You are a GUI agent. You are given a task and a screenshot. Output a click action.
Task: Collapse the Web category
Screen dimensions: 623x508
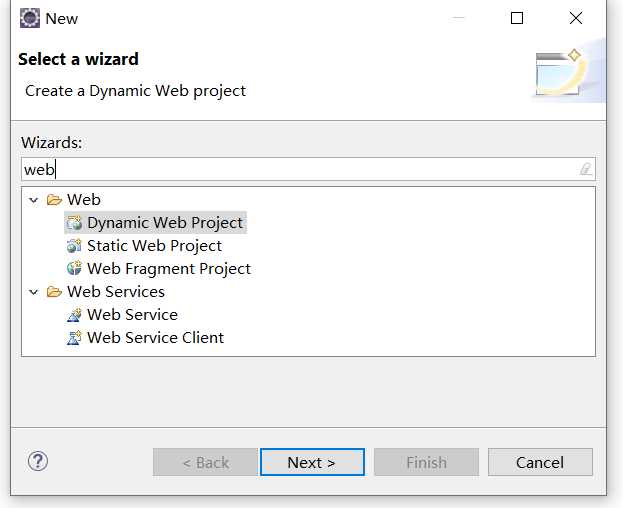(34, 200)
